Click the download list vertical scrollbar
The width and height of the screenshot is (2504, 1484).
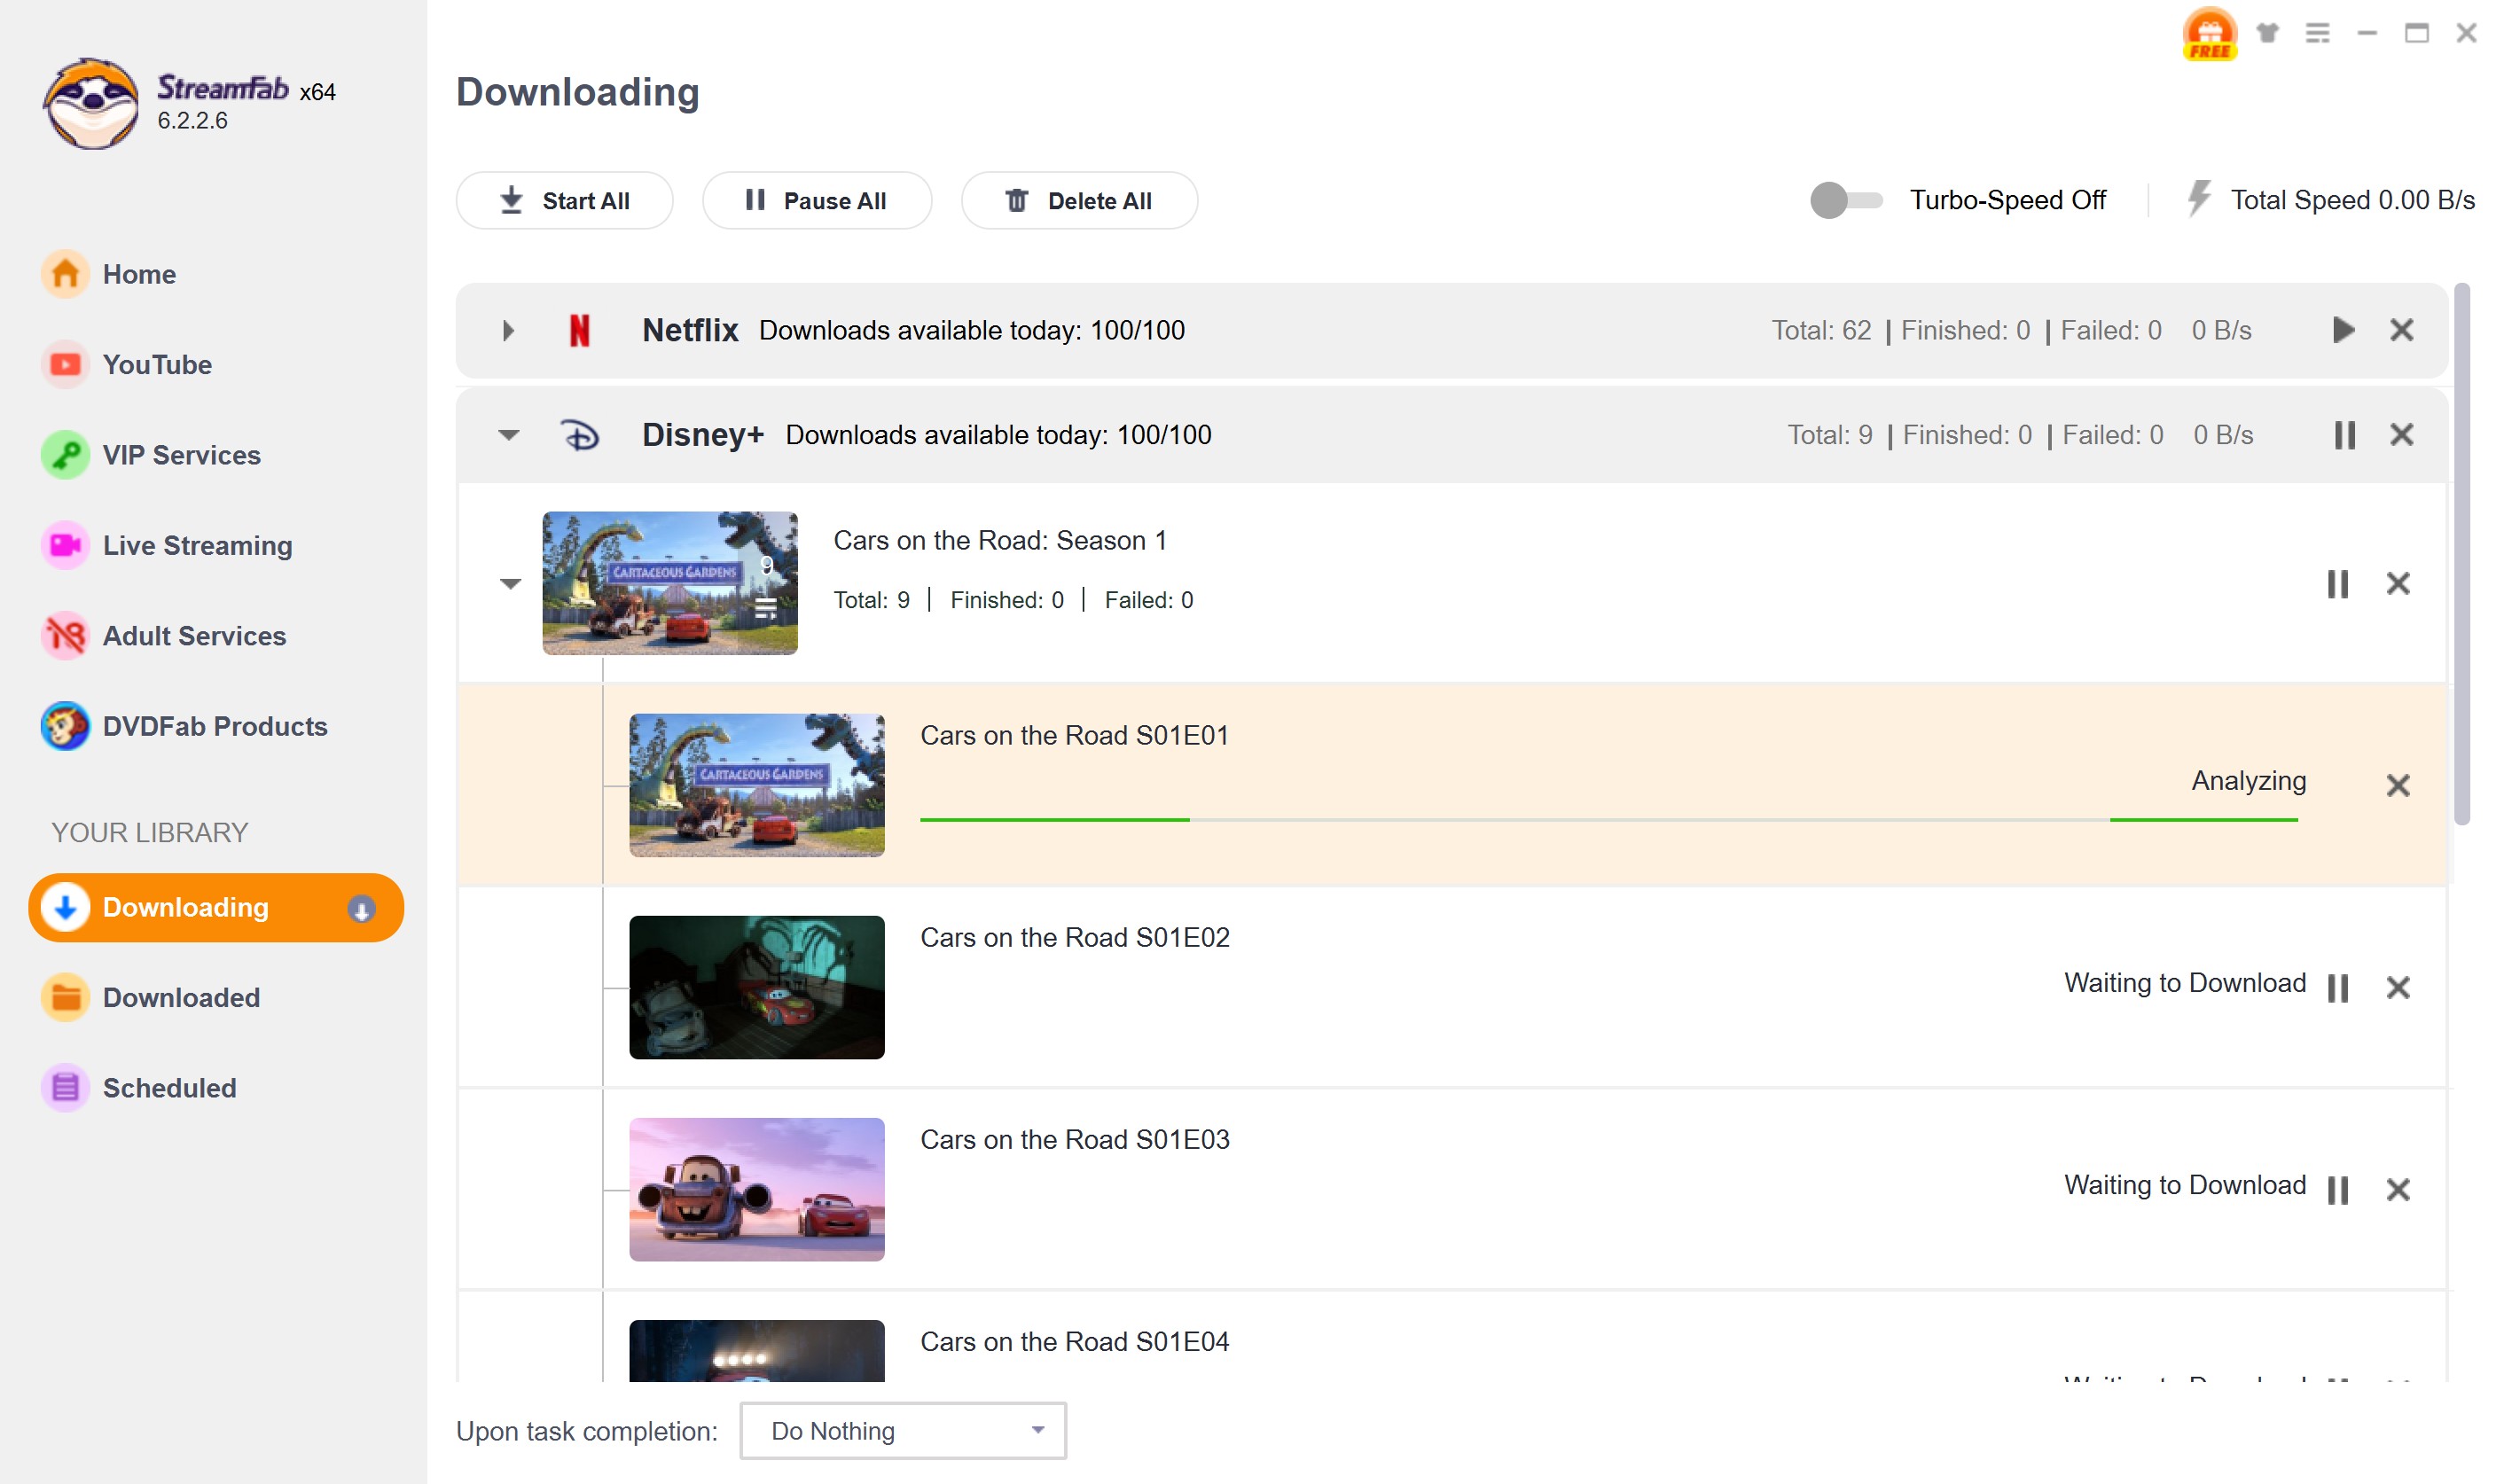(x=2461, y=555)
